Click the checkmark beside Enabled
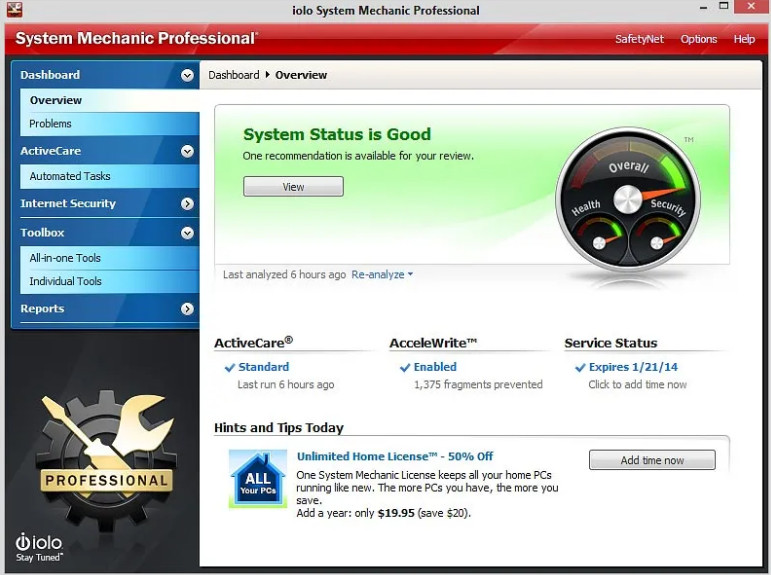This screenshot has width=771, height=575. pyautogui.click(x=405, y=367)
